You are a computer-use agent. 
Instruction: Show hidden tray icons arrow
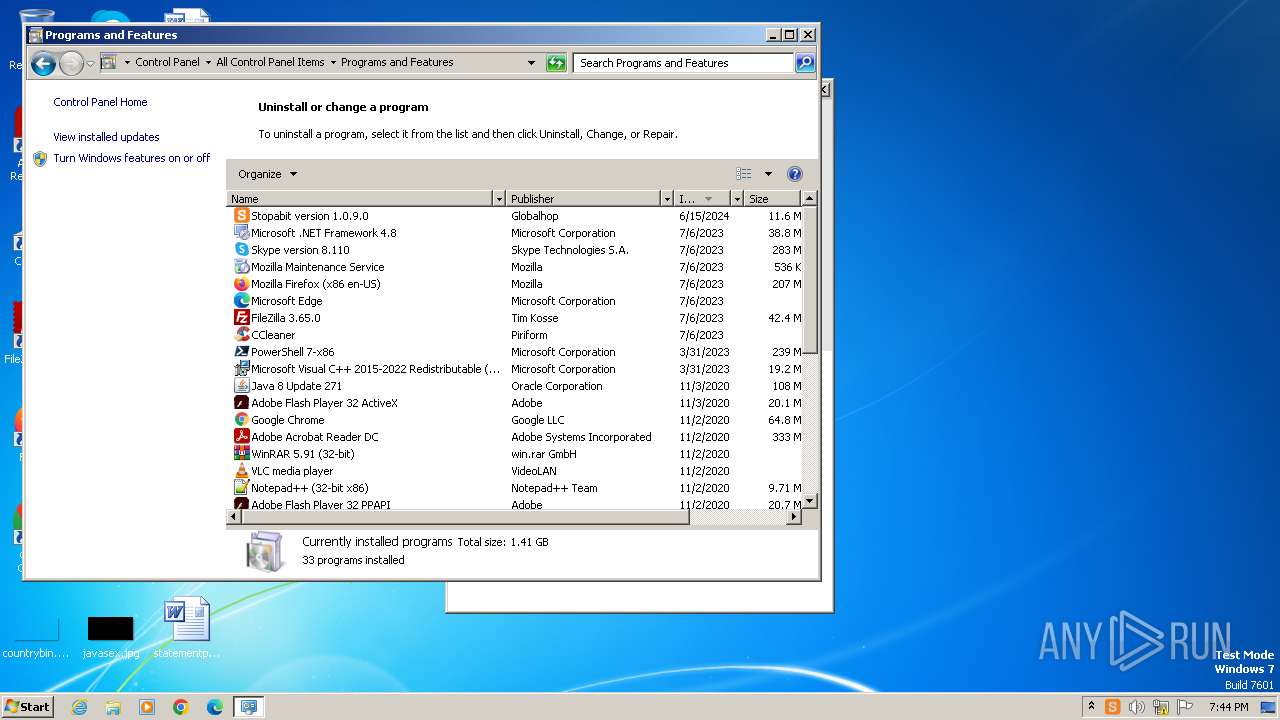coord(1091,706)
